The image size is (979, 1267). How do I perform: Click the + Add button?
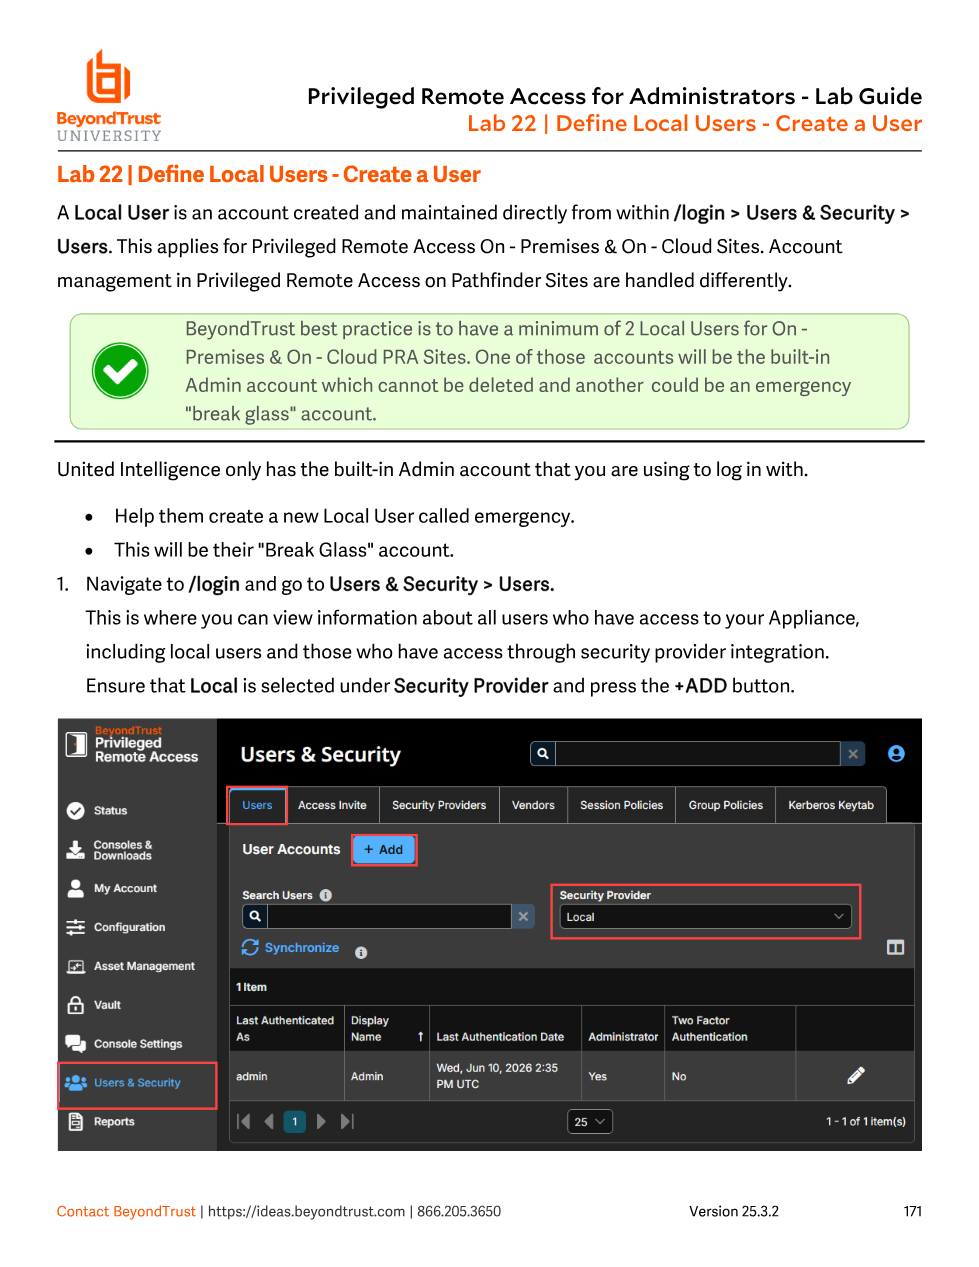point(384,850)
